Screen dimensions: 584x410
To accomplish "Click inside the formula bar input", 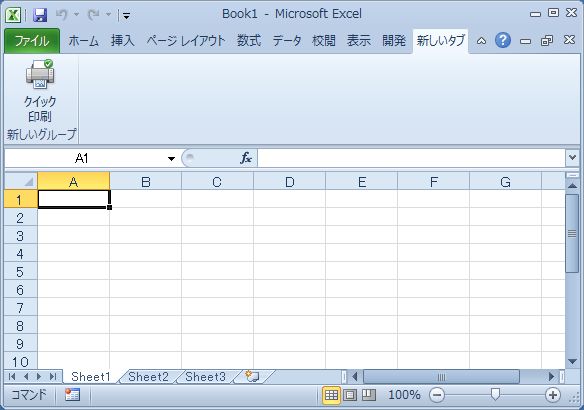I will click(412, 159).
